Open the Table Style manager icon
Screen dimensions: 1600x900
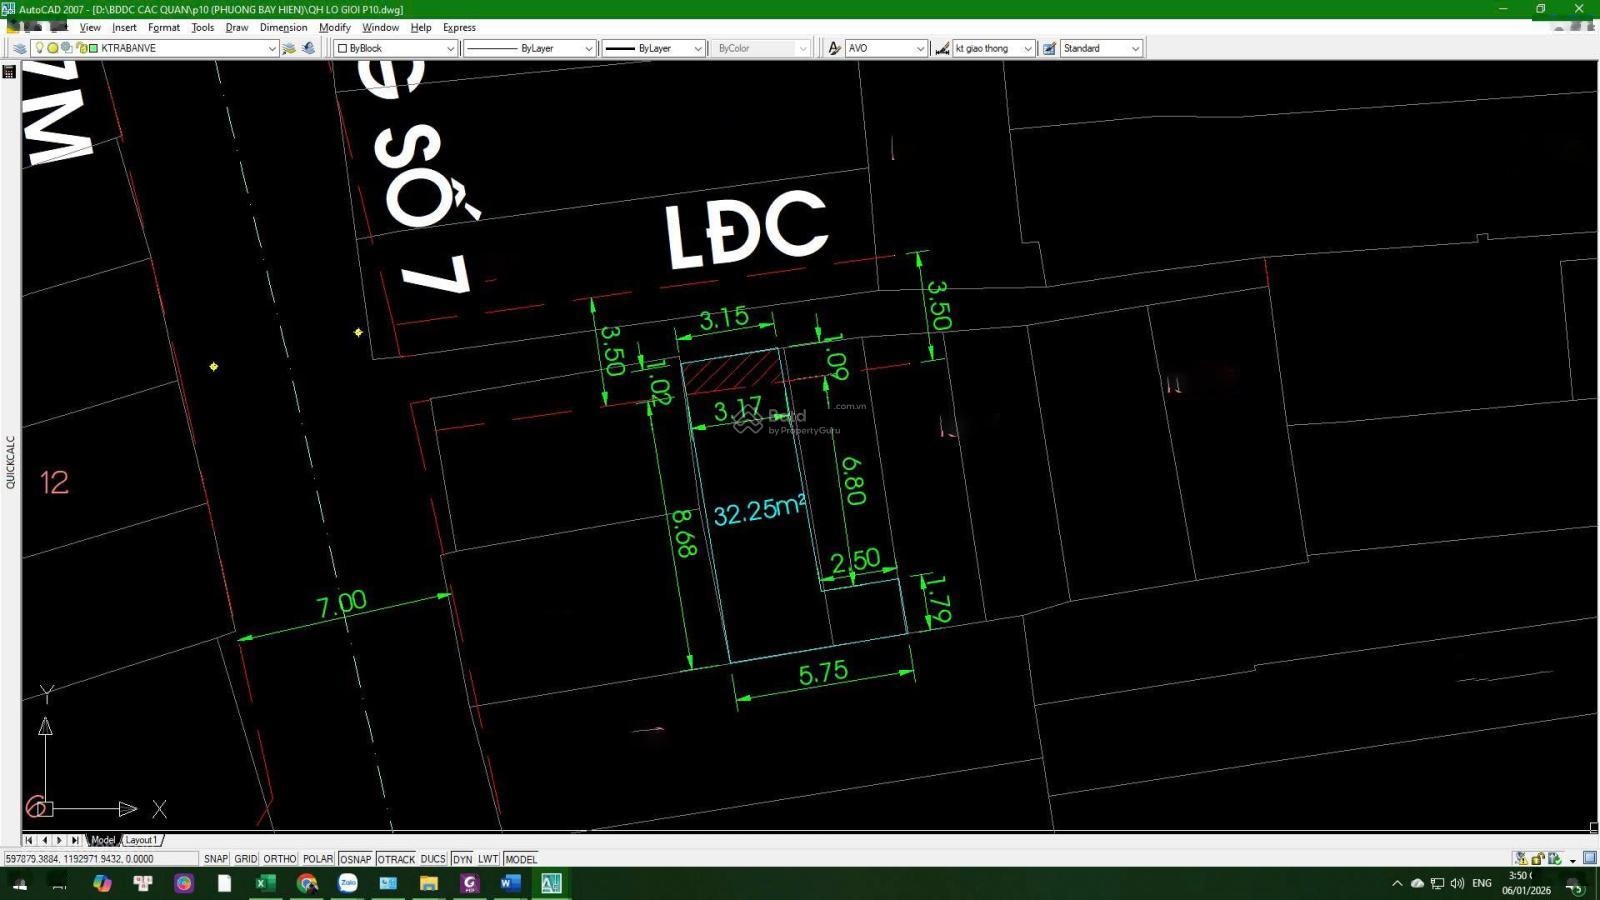[1049, 48]
